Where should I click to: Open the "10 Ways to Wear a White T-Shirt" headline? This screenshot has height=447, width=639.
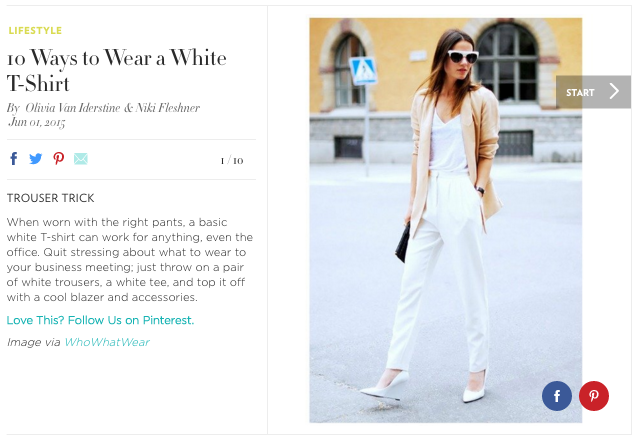117,70
